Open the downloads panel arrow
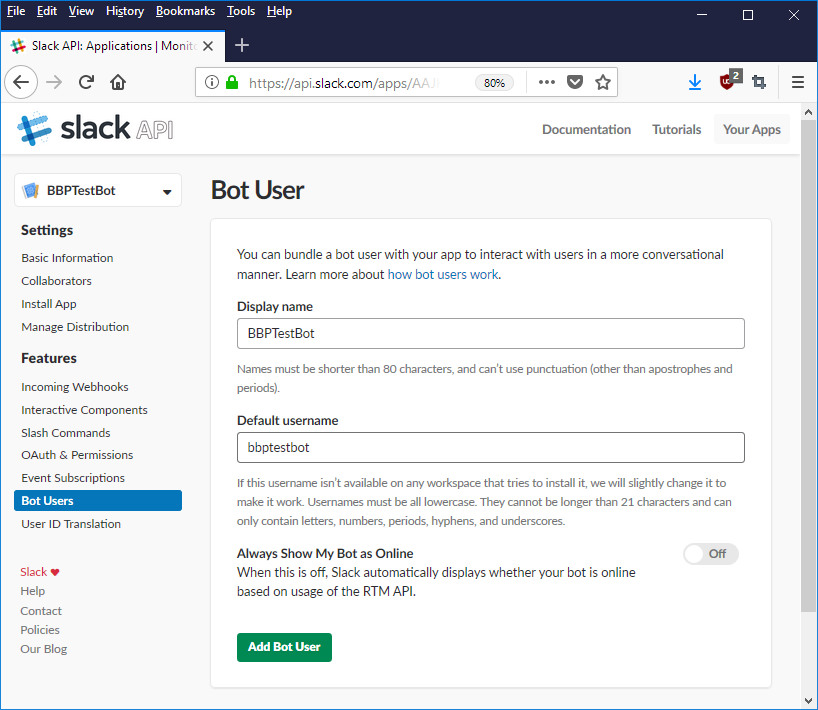818x710 pixels. click(x=694, y=82)
